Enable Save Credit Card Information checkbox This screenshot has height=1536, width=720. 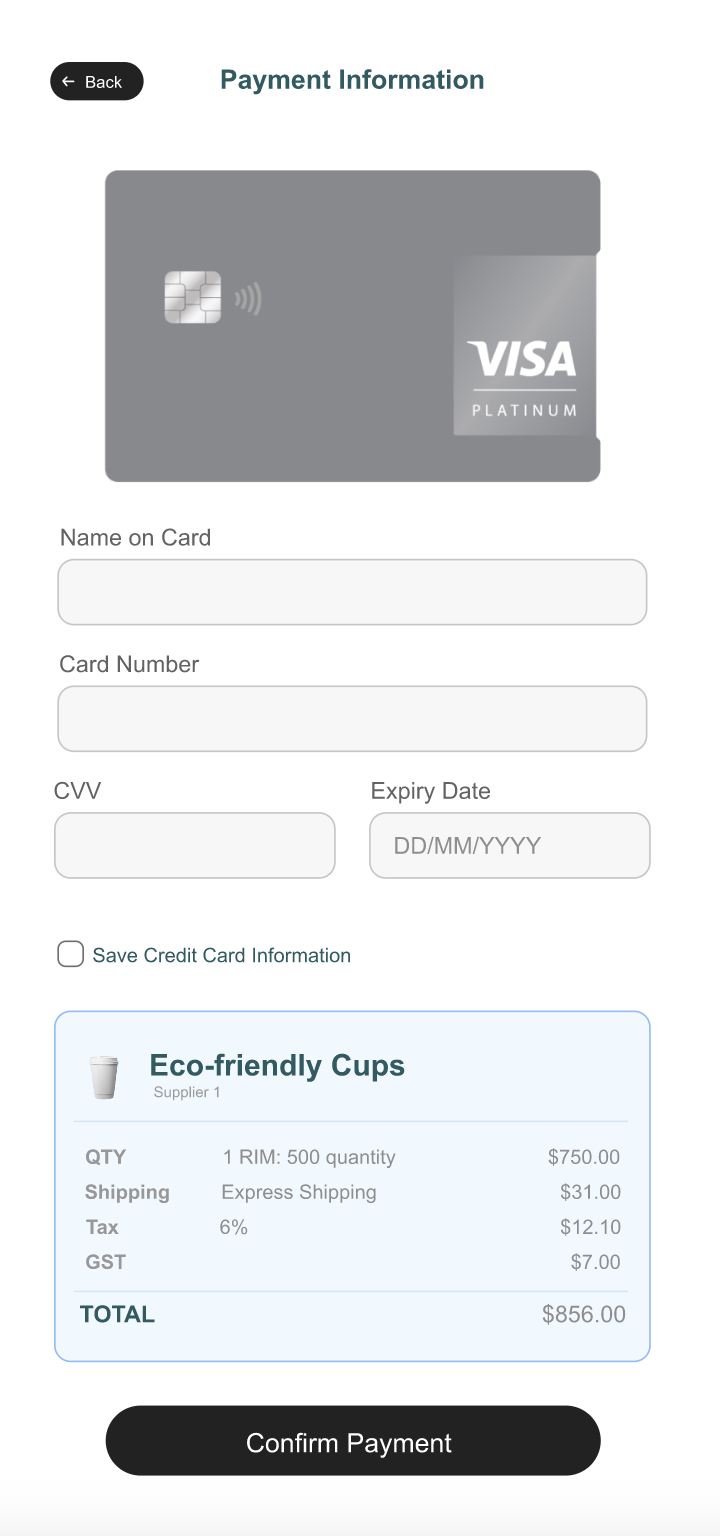70,954
